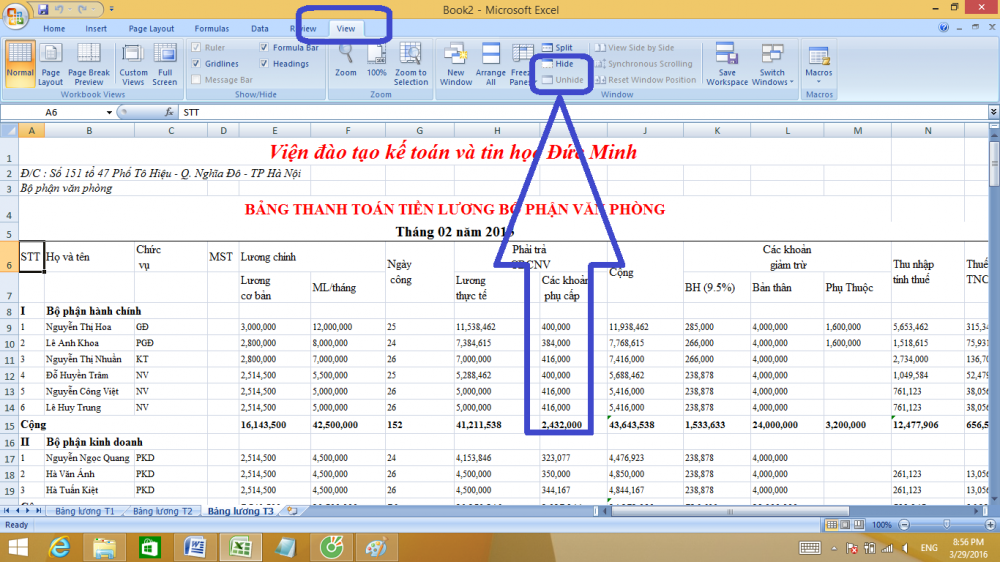
Task: Toggle the Formula Bar checkbox
Action: tap(264, 47)
